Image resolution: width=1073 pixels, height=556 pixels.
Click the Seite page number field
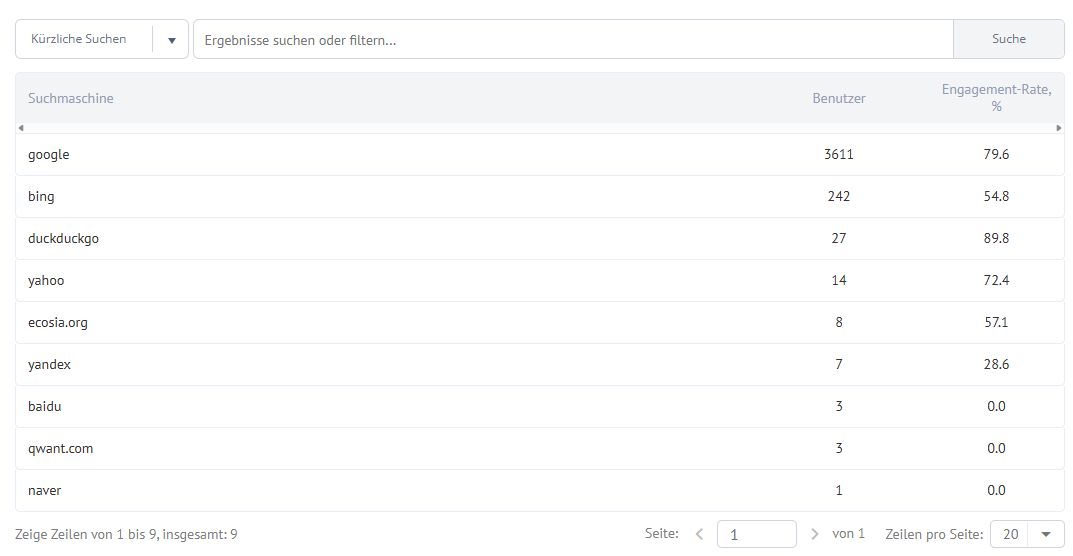click(x=757, y=534)
